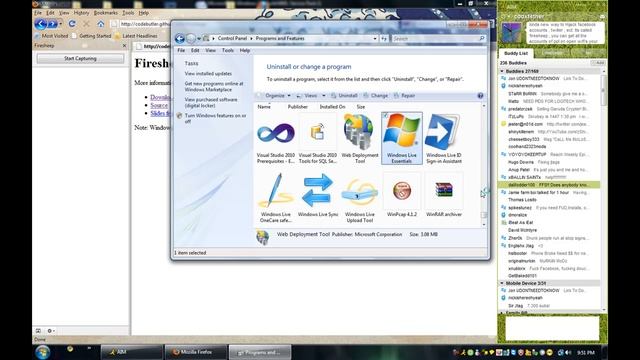Select the WinPcap 4.1.2 program icon

tap(402, 195)
